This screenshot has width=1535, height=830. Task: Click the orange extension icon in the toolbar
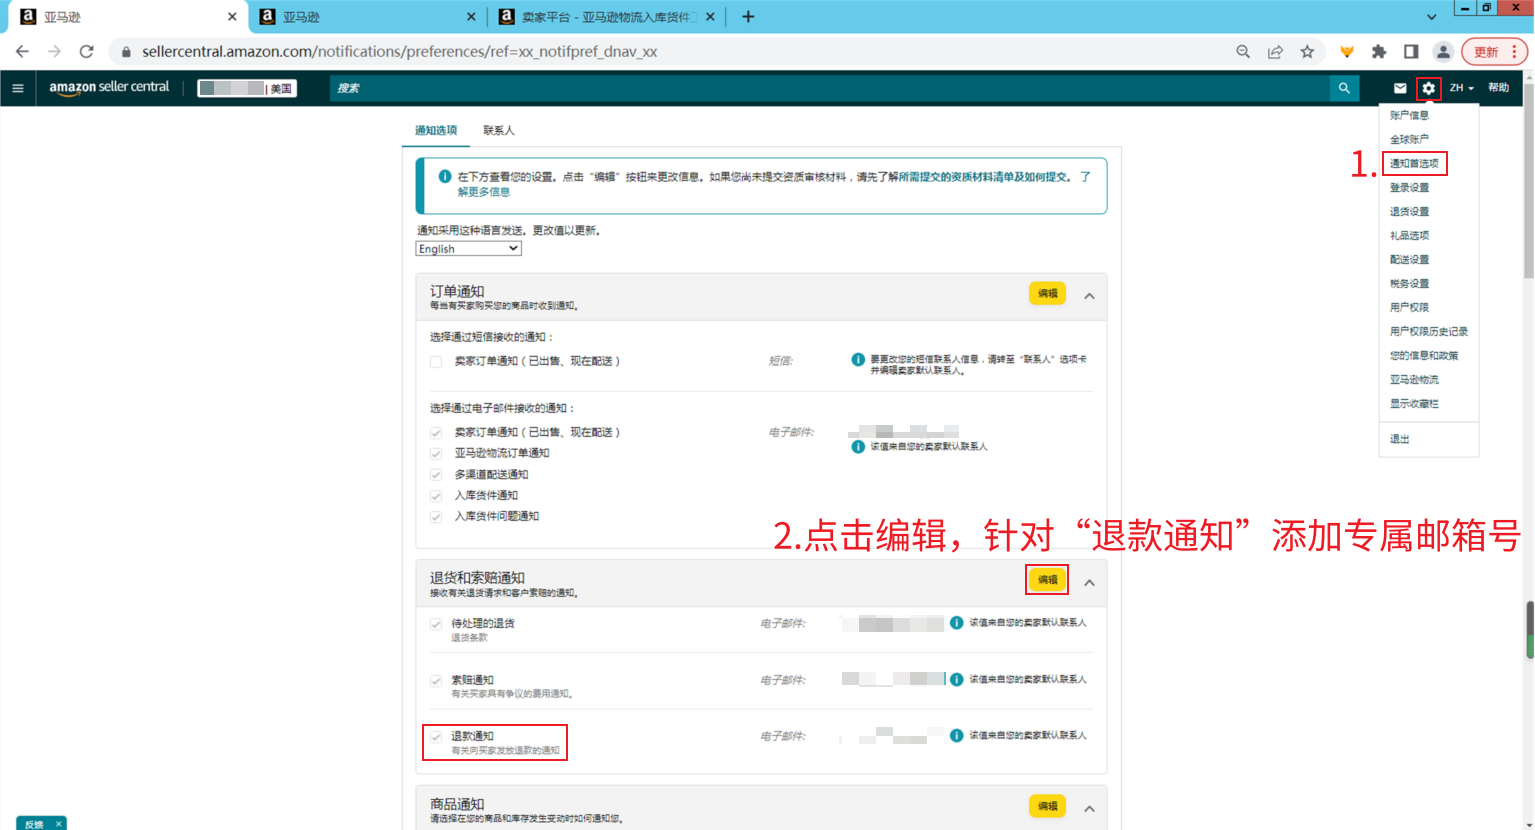(x=1347, y=52)
